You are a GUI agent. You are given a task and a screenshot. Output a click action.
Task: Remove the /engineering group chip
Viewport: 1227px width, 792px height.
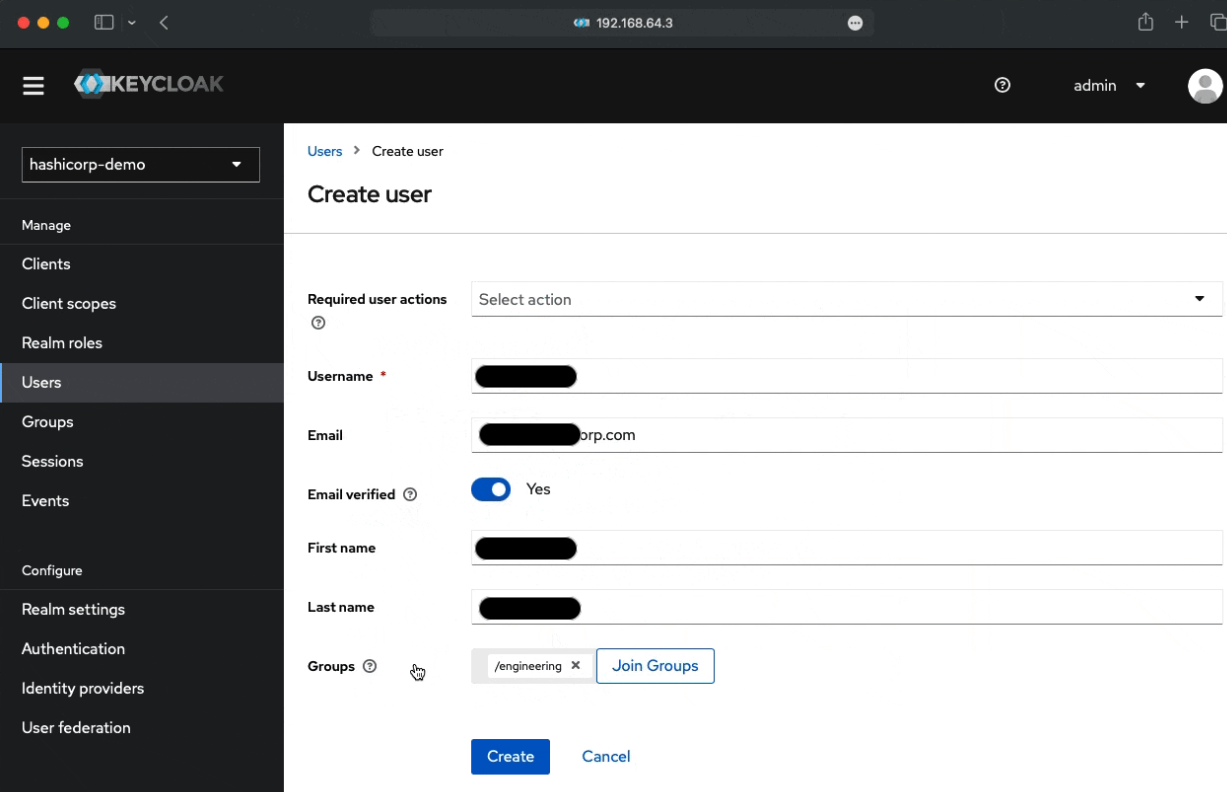tap(575, 666)
